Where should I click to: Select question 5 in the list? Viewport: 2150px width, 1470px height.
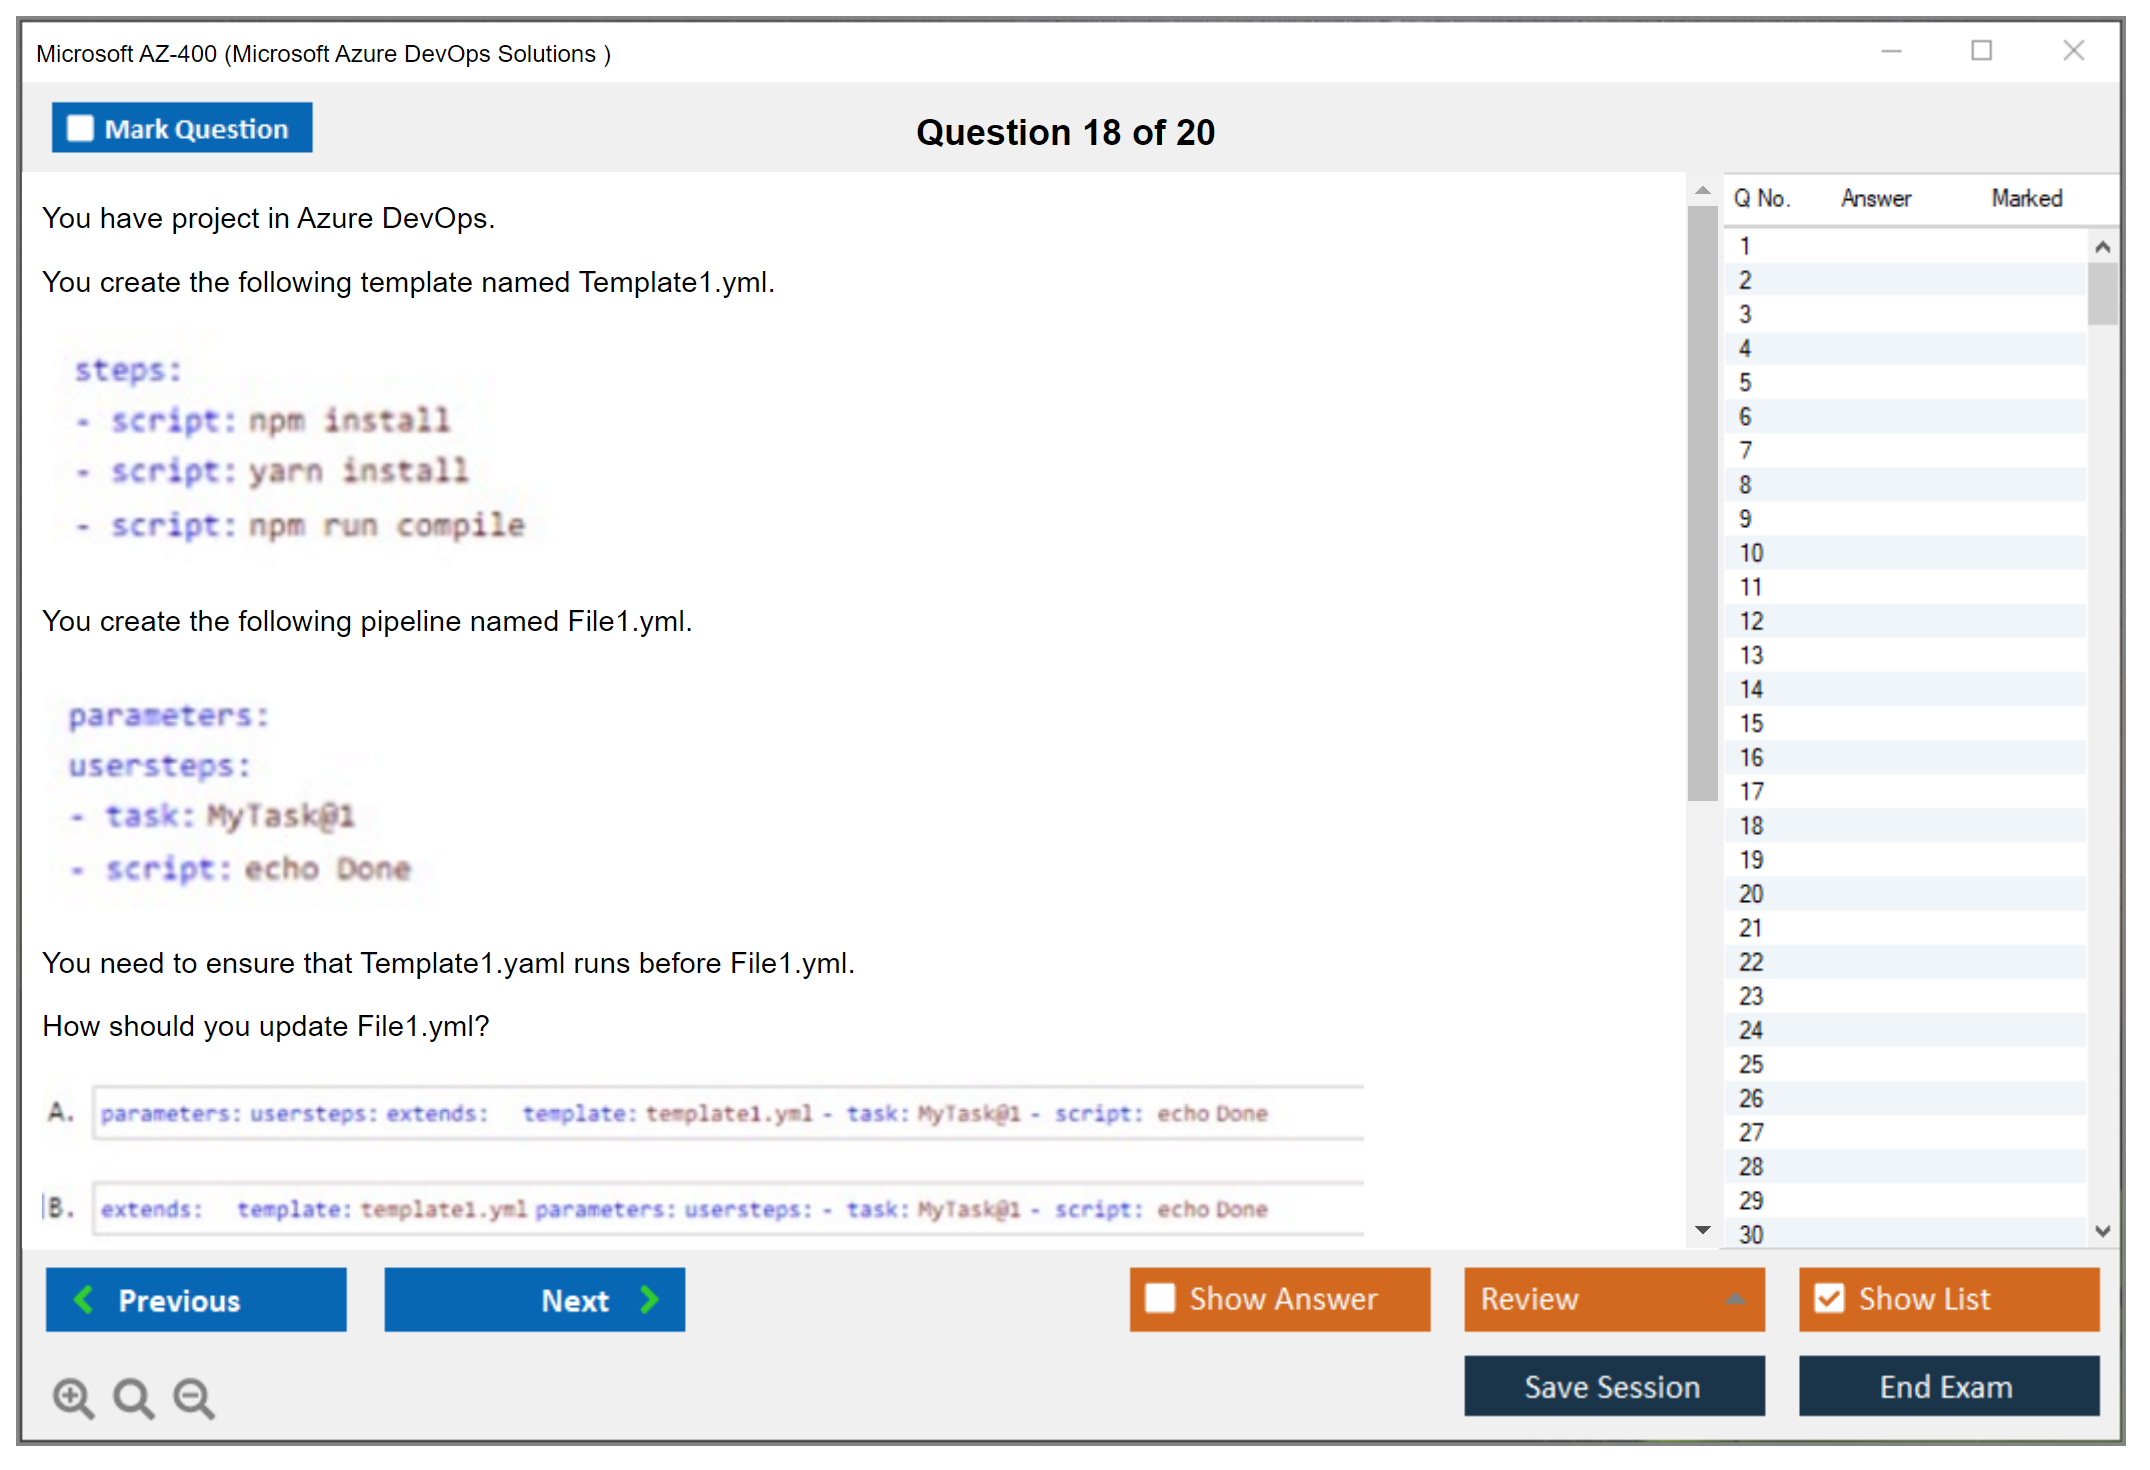1745,383
